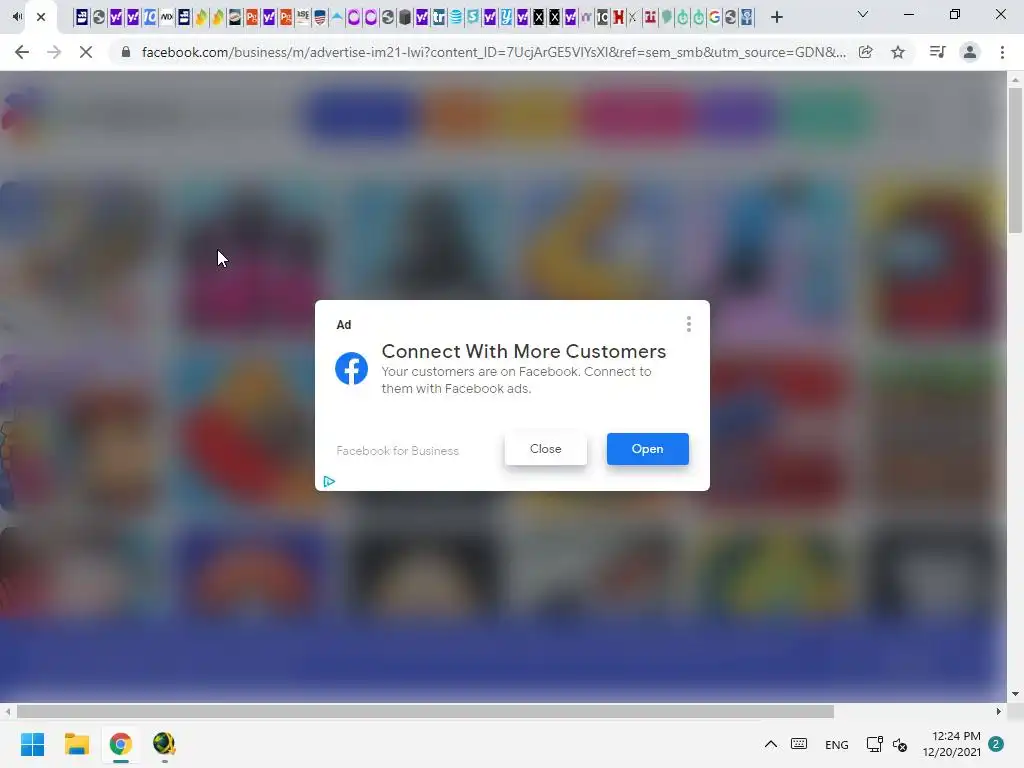Click the scroll up arrow
1024x768 pixels.
click(x=1015, y=80)
